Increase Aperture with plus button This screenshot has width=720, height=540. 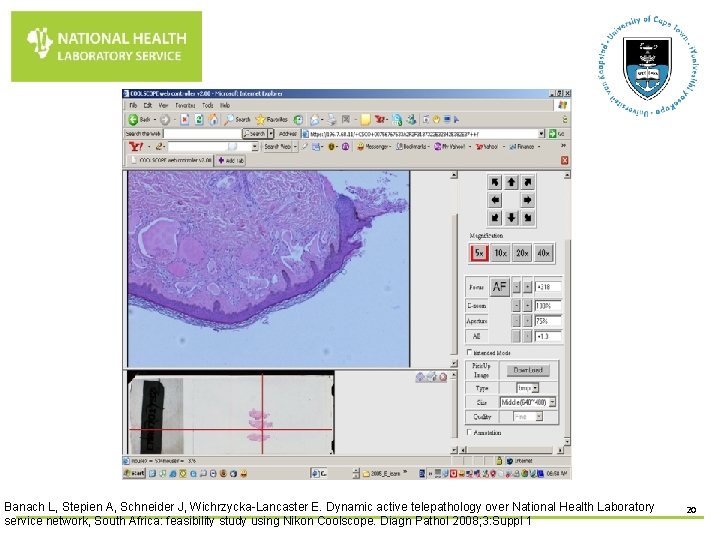528,321
